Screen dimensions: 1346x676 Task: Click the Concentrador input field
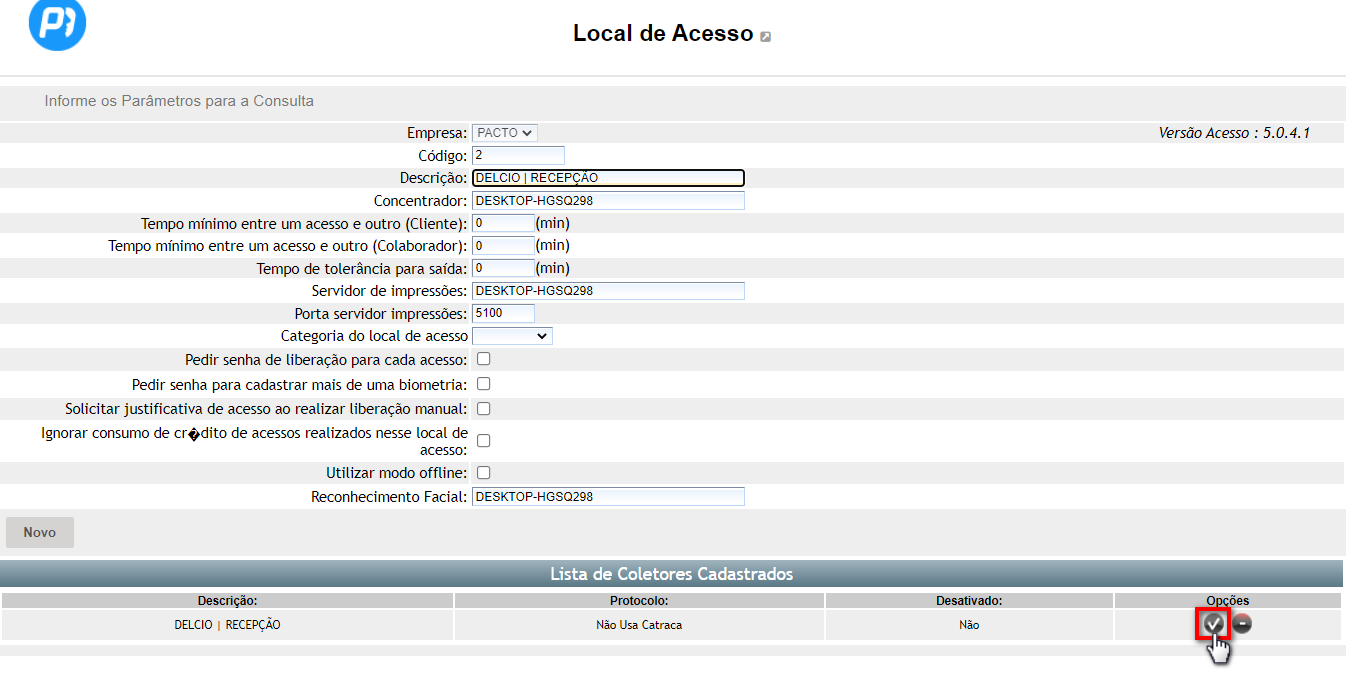(608, 201)
